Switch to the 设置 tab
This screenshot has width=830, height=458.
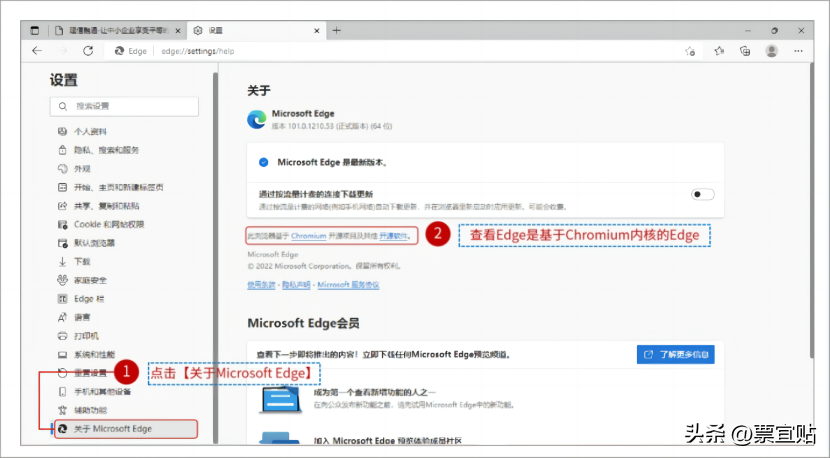pos(256,31)
